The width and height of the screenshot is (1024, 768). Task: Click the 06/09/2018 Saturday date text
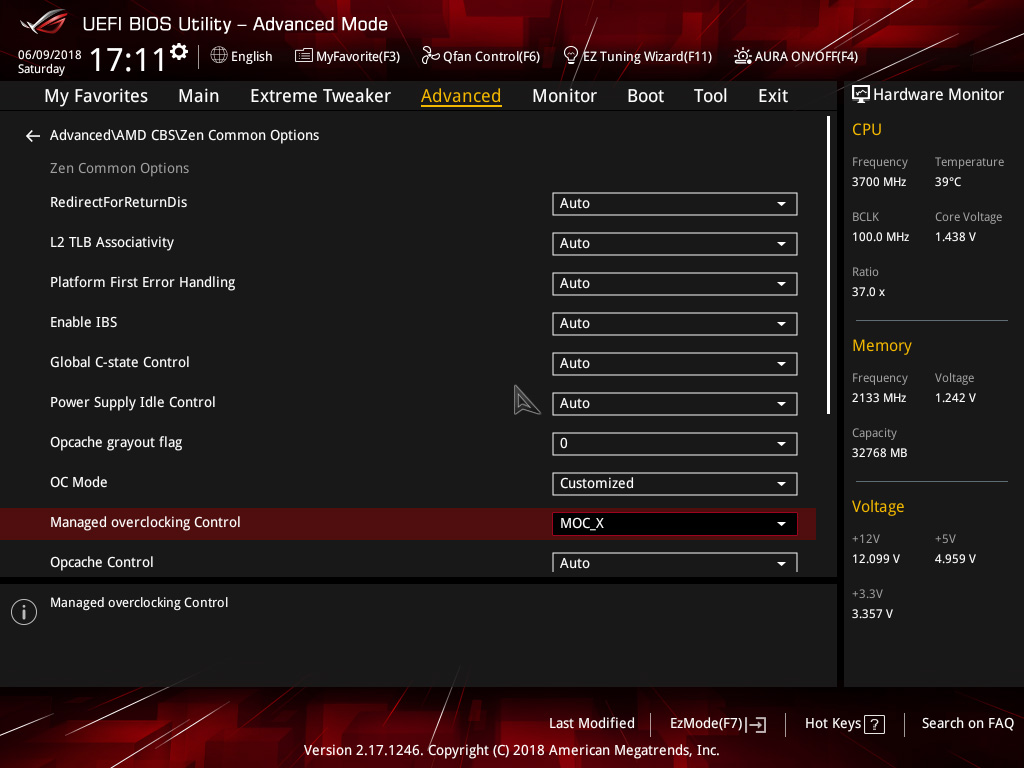(49, 61)
